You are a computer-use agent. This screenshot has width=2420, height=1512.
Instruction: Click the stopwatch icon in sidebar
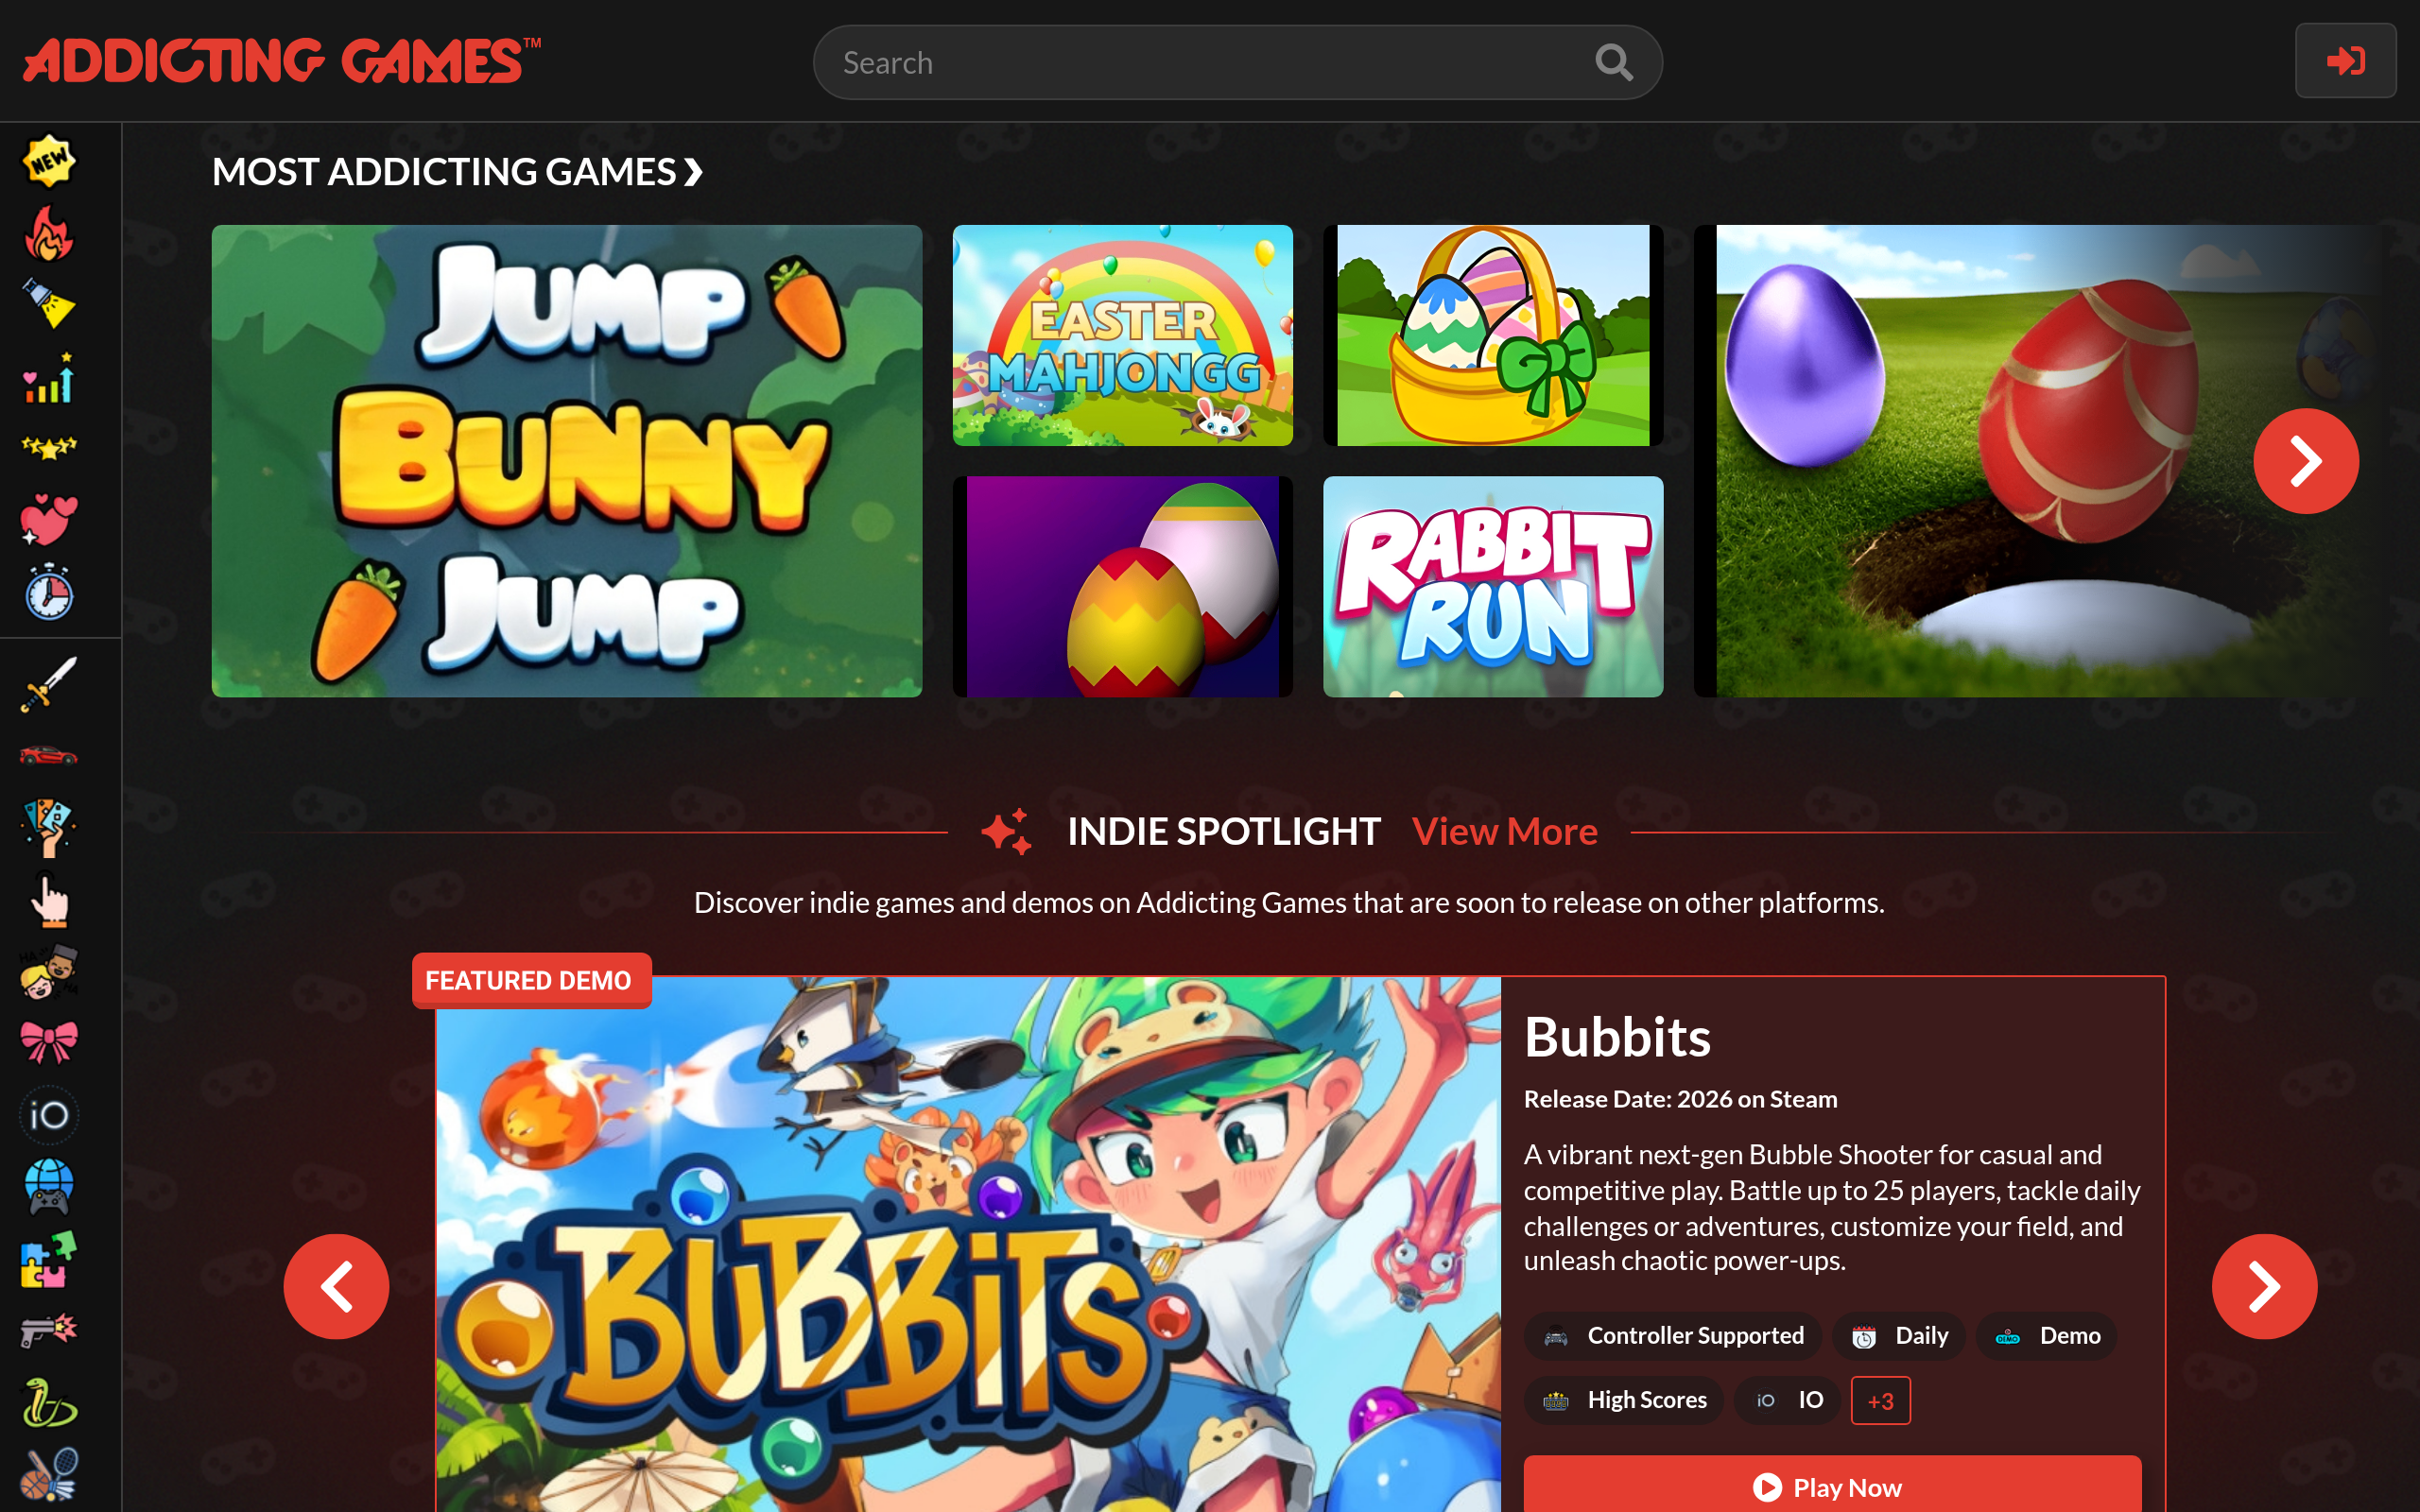click(48, 594)
